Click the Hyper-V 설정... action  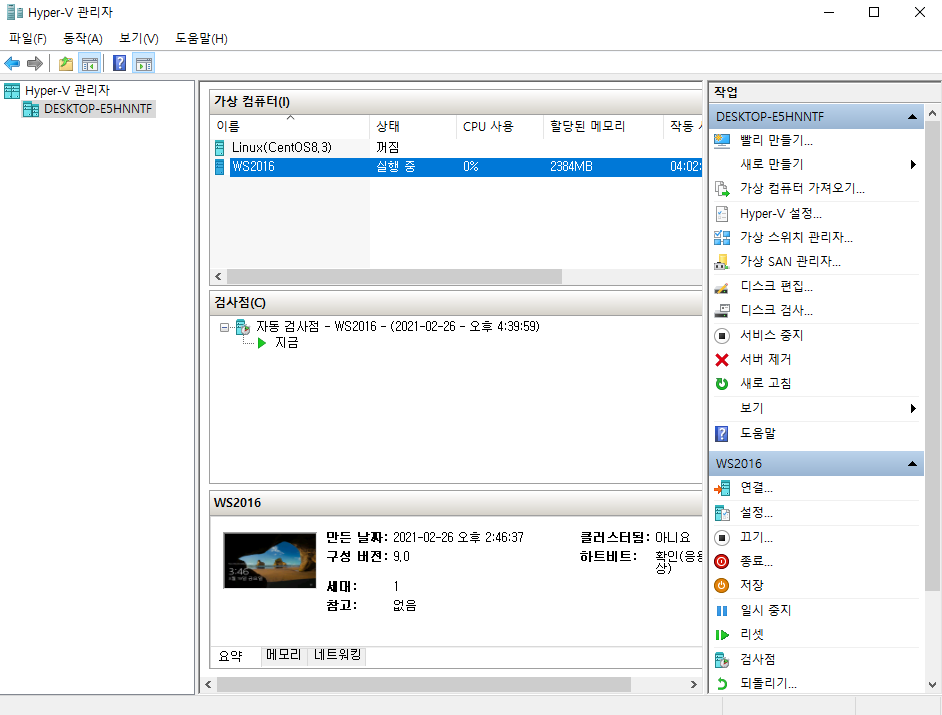point(780,214)
